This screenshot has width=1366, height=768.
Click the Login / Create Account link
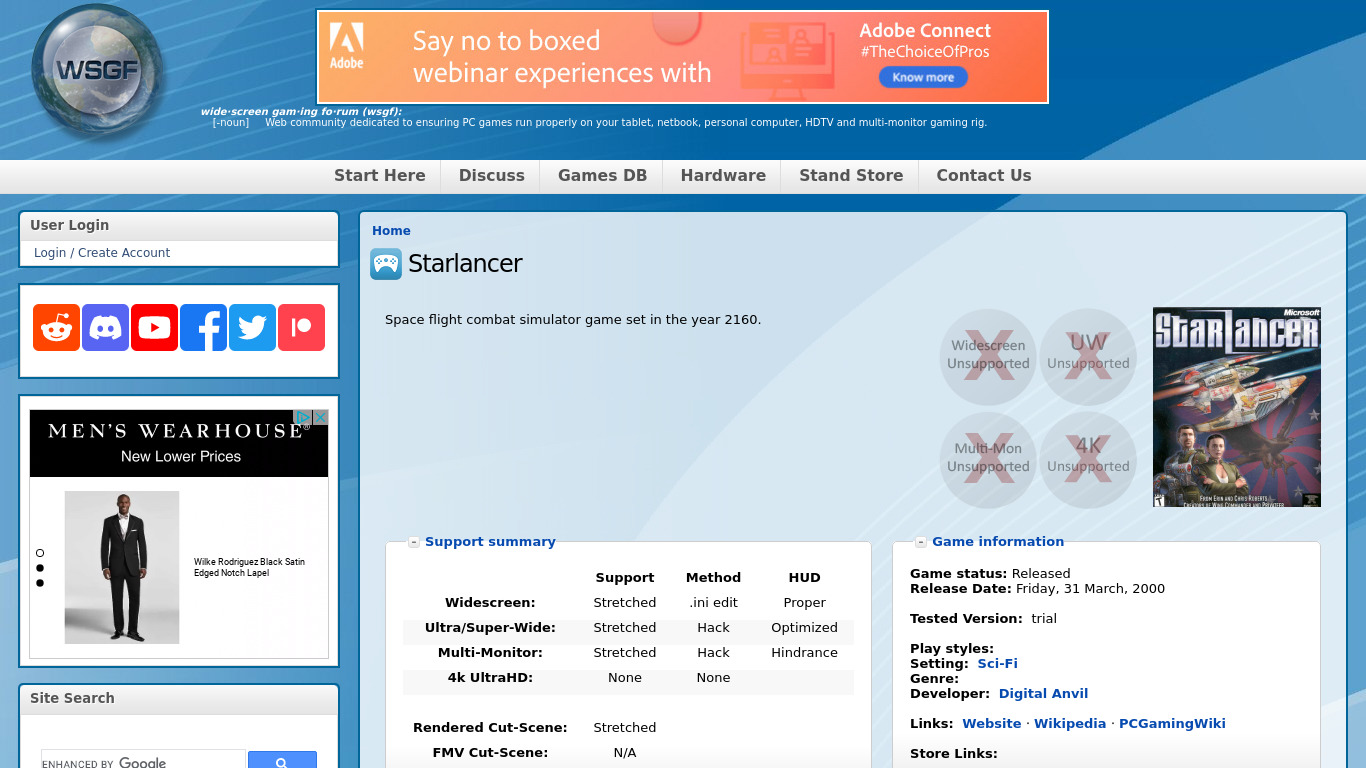(x=102, y=253)
